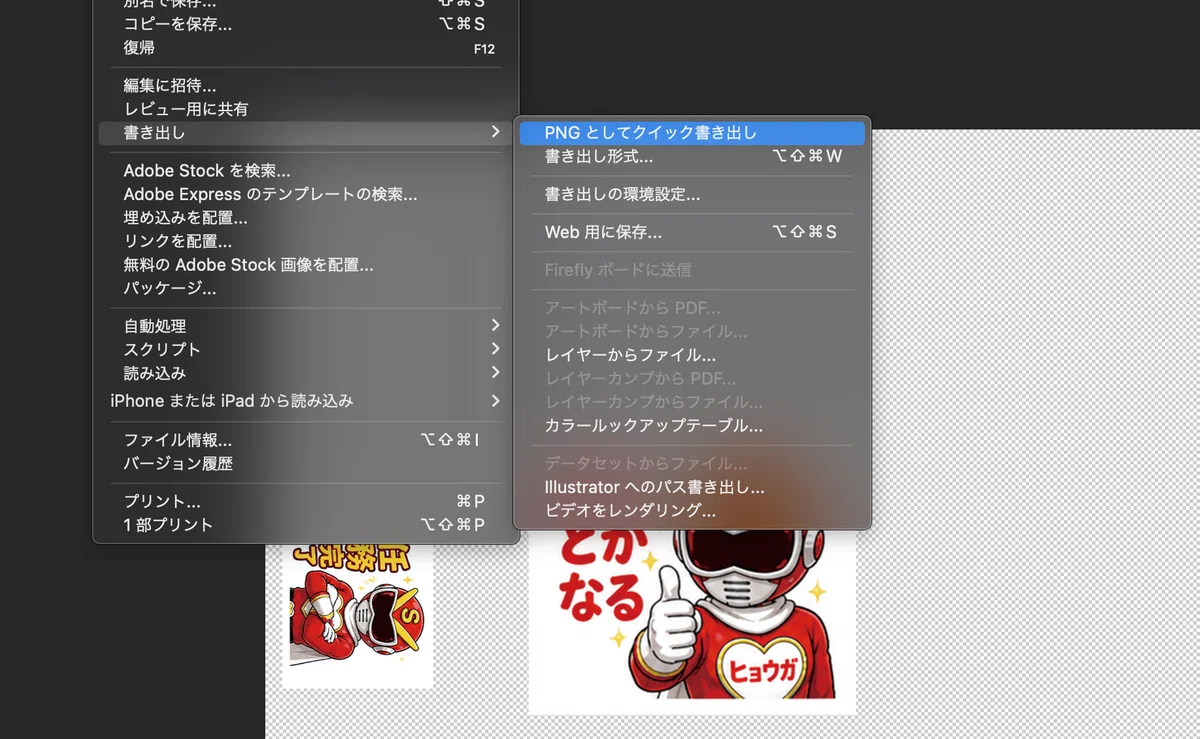
Task: Select リンクを配置...
Action: pyautogui.click(x=306, y=242)
